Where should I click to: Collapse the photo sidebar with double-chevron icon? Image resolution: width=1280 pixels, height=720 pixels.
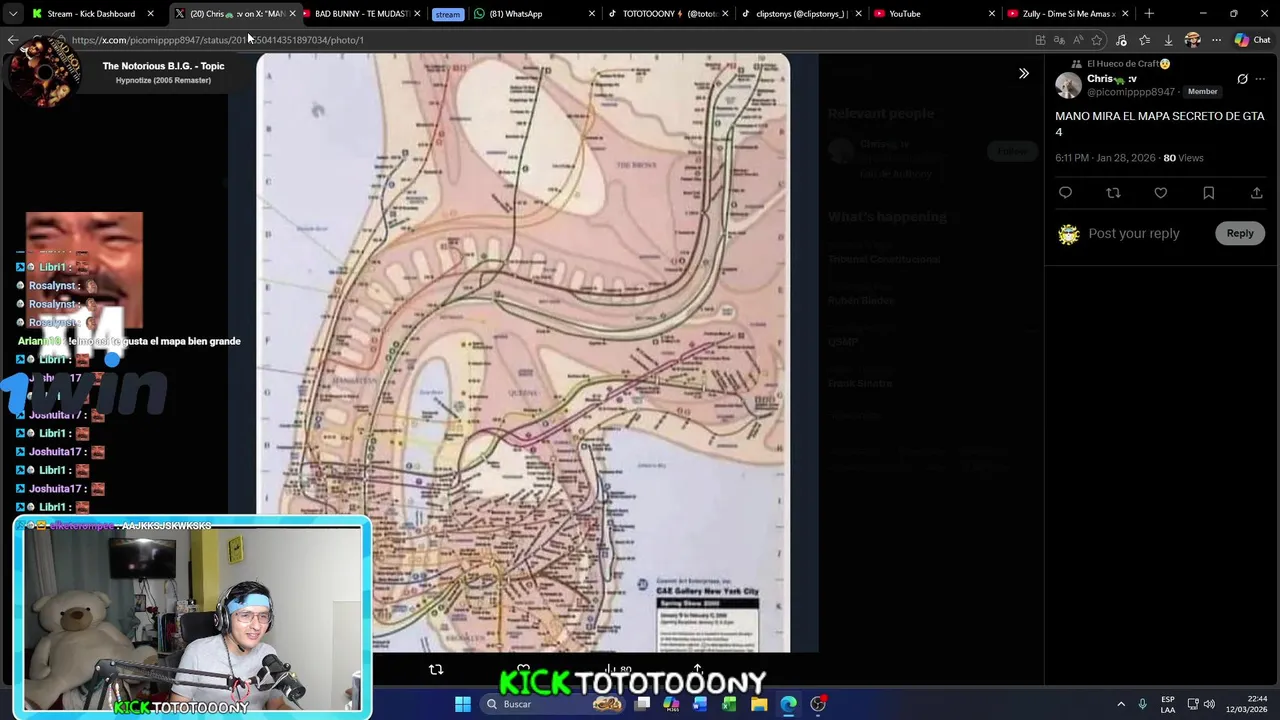click(x=1023, y=73)
